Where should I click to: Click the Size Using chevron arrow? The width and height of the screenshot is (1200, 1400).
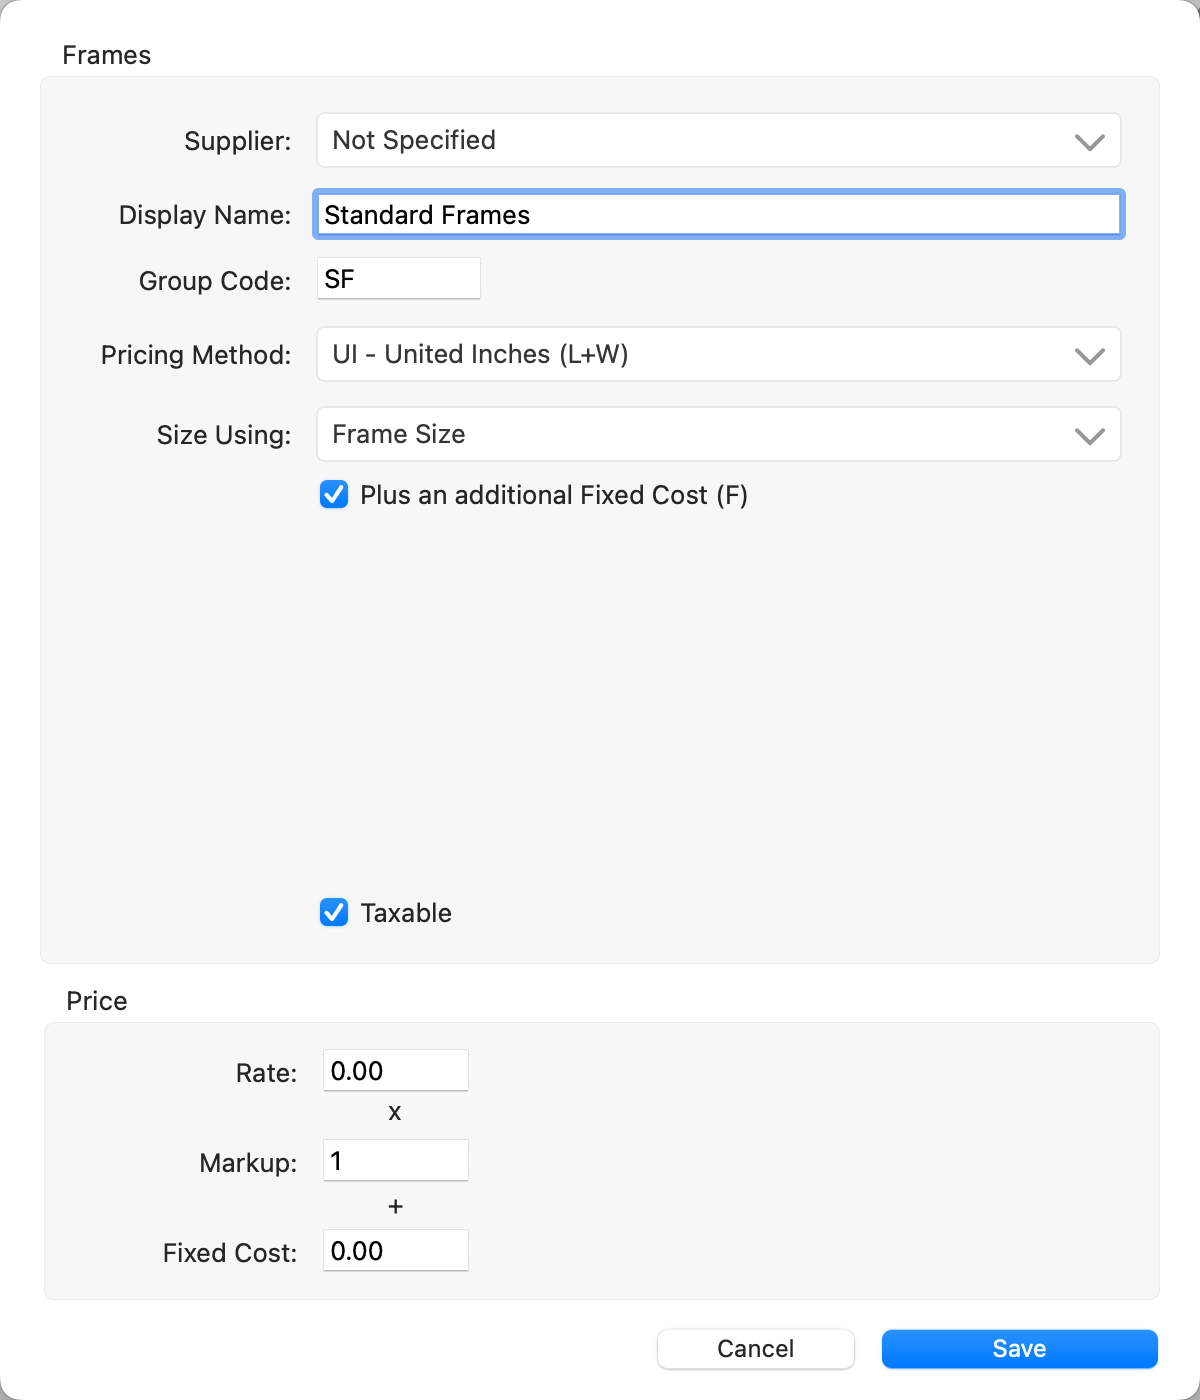(x=1089, y=436)
